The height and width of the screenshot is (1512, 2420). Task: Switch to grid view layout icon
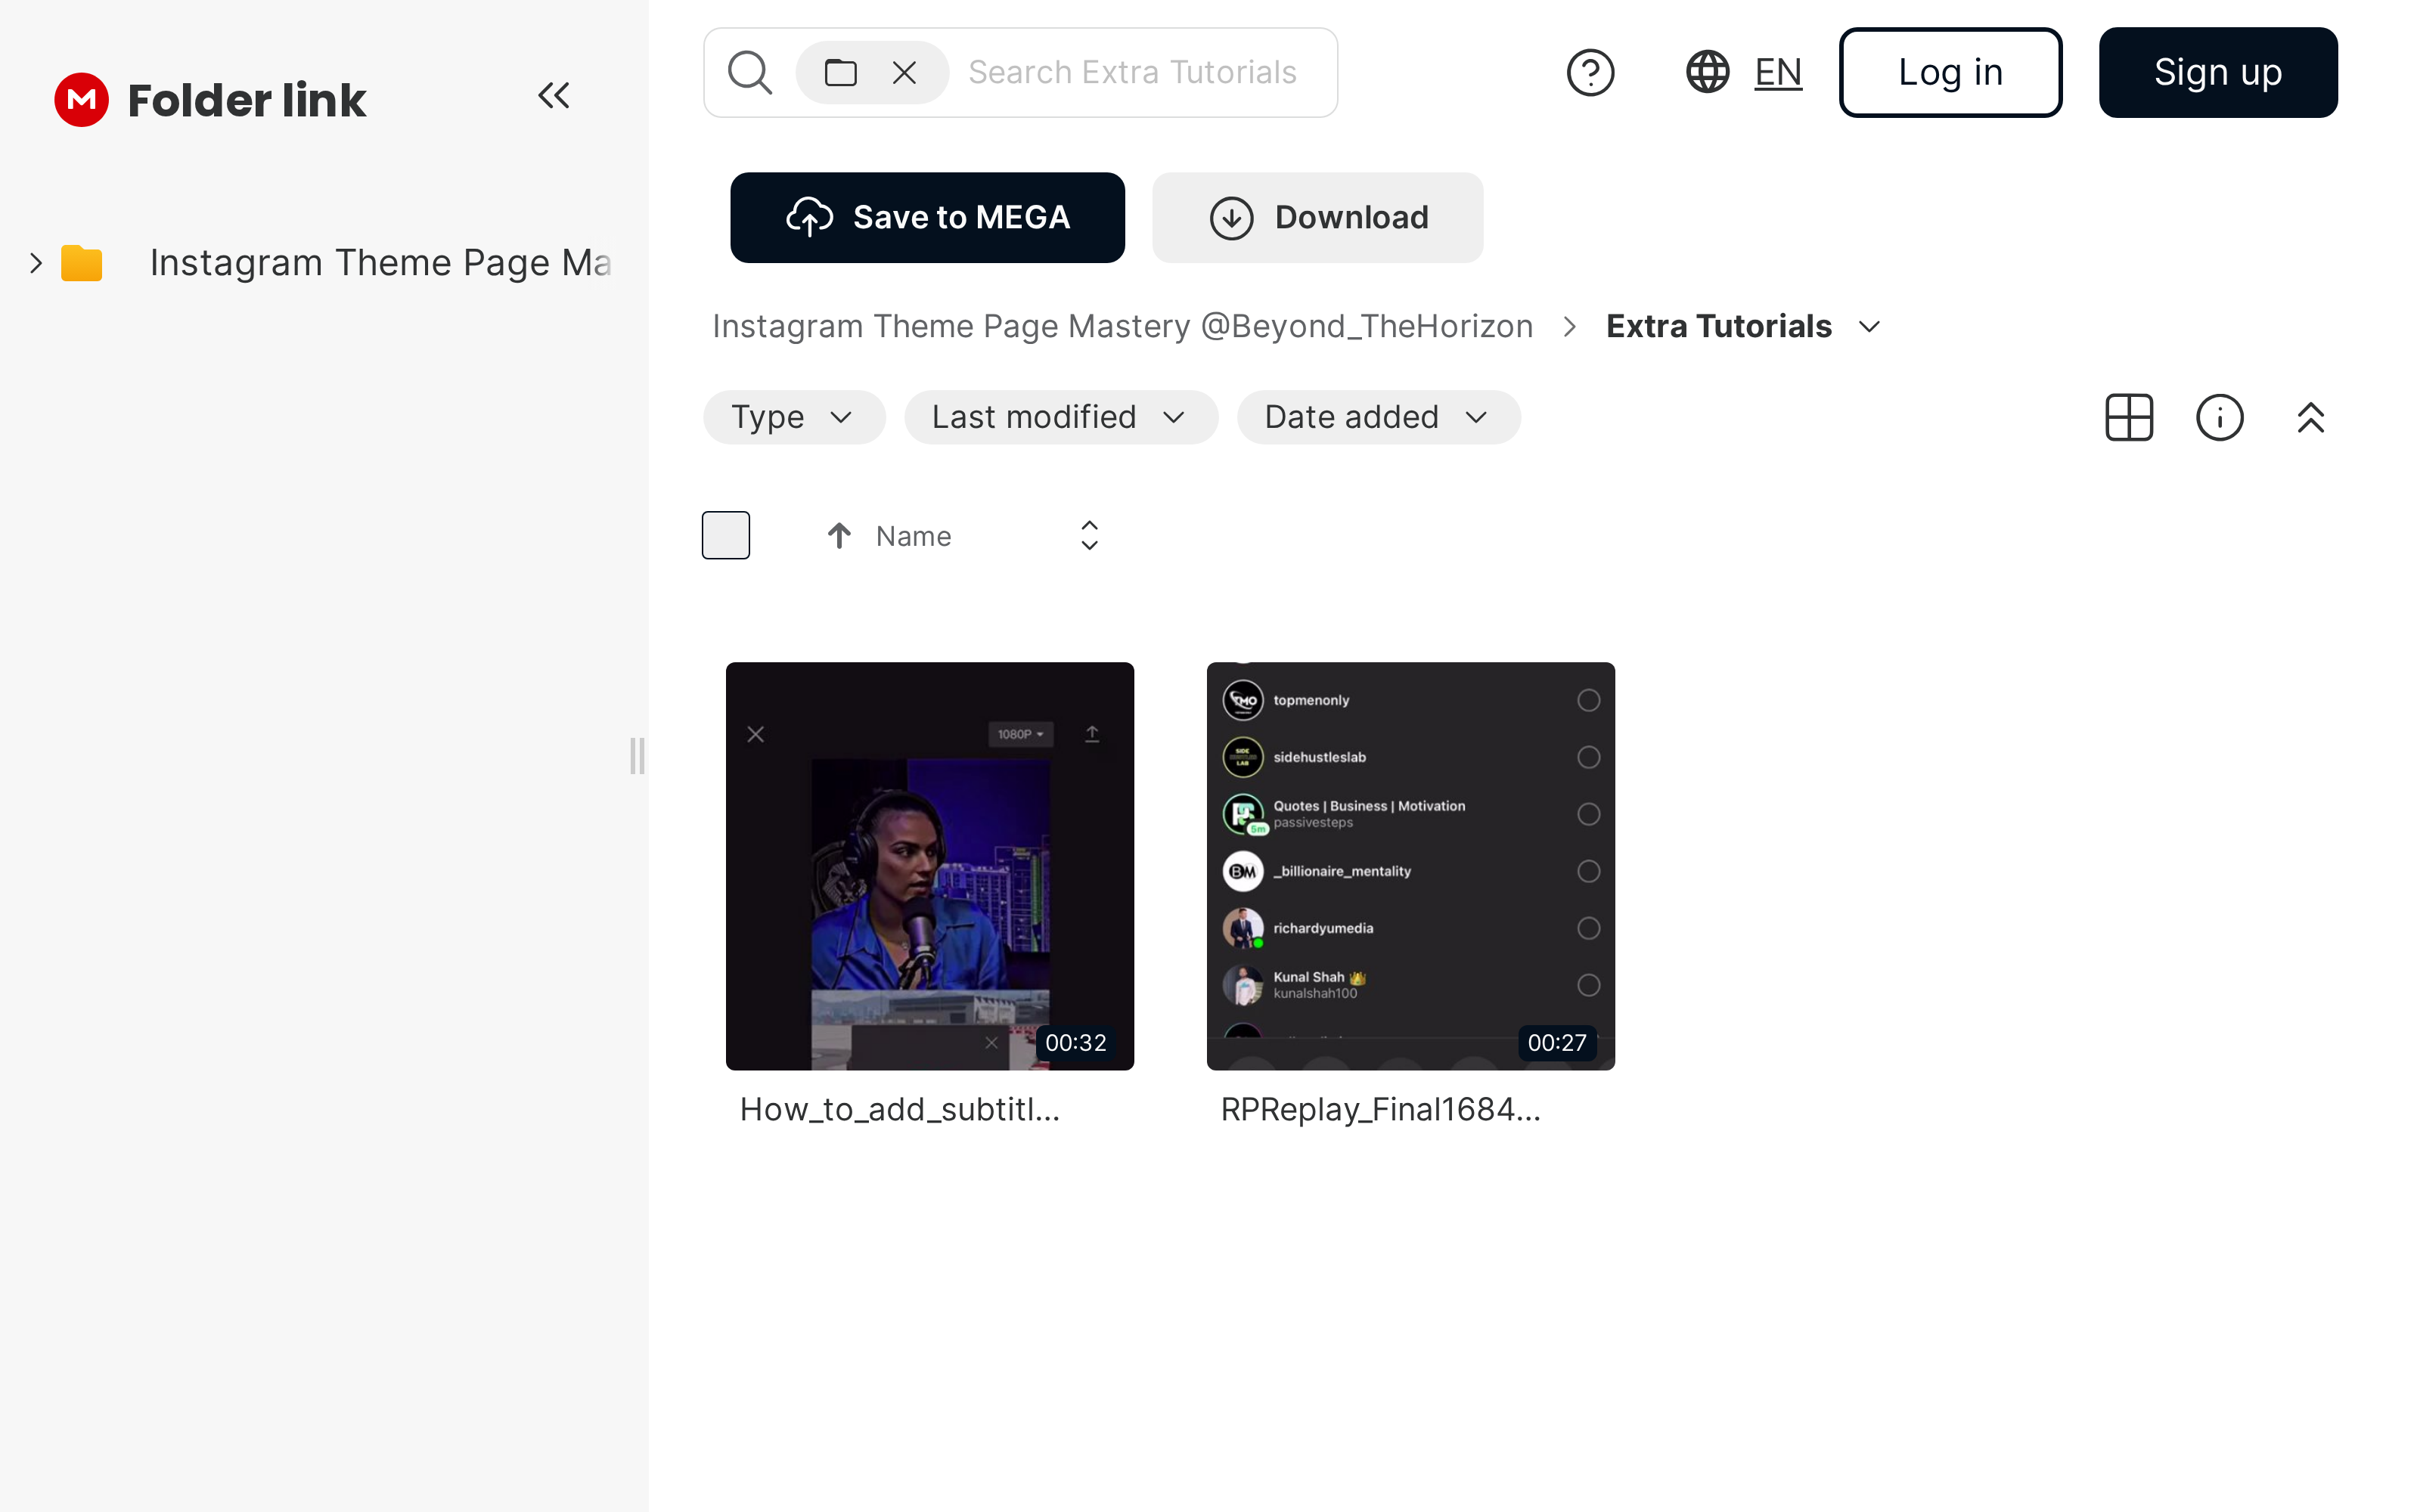pyautogui.click(x=2128, y=417)
